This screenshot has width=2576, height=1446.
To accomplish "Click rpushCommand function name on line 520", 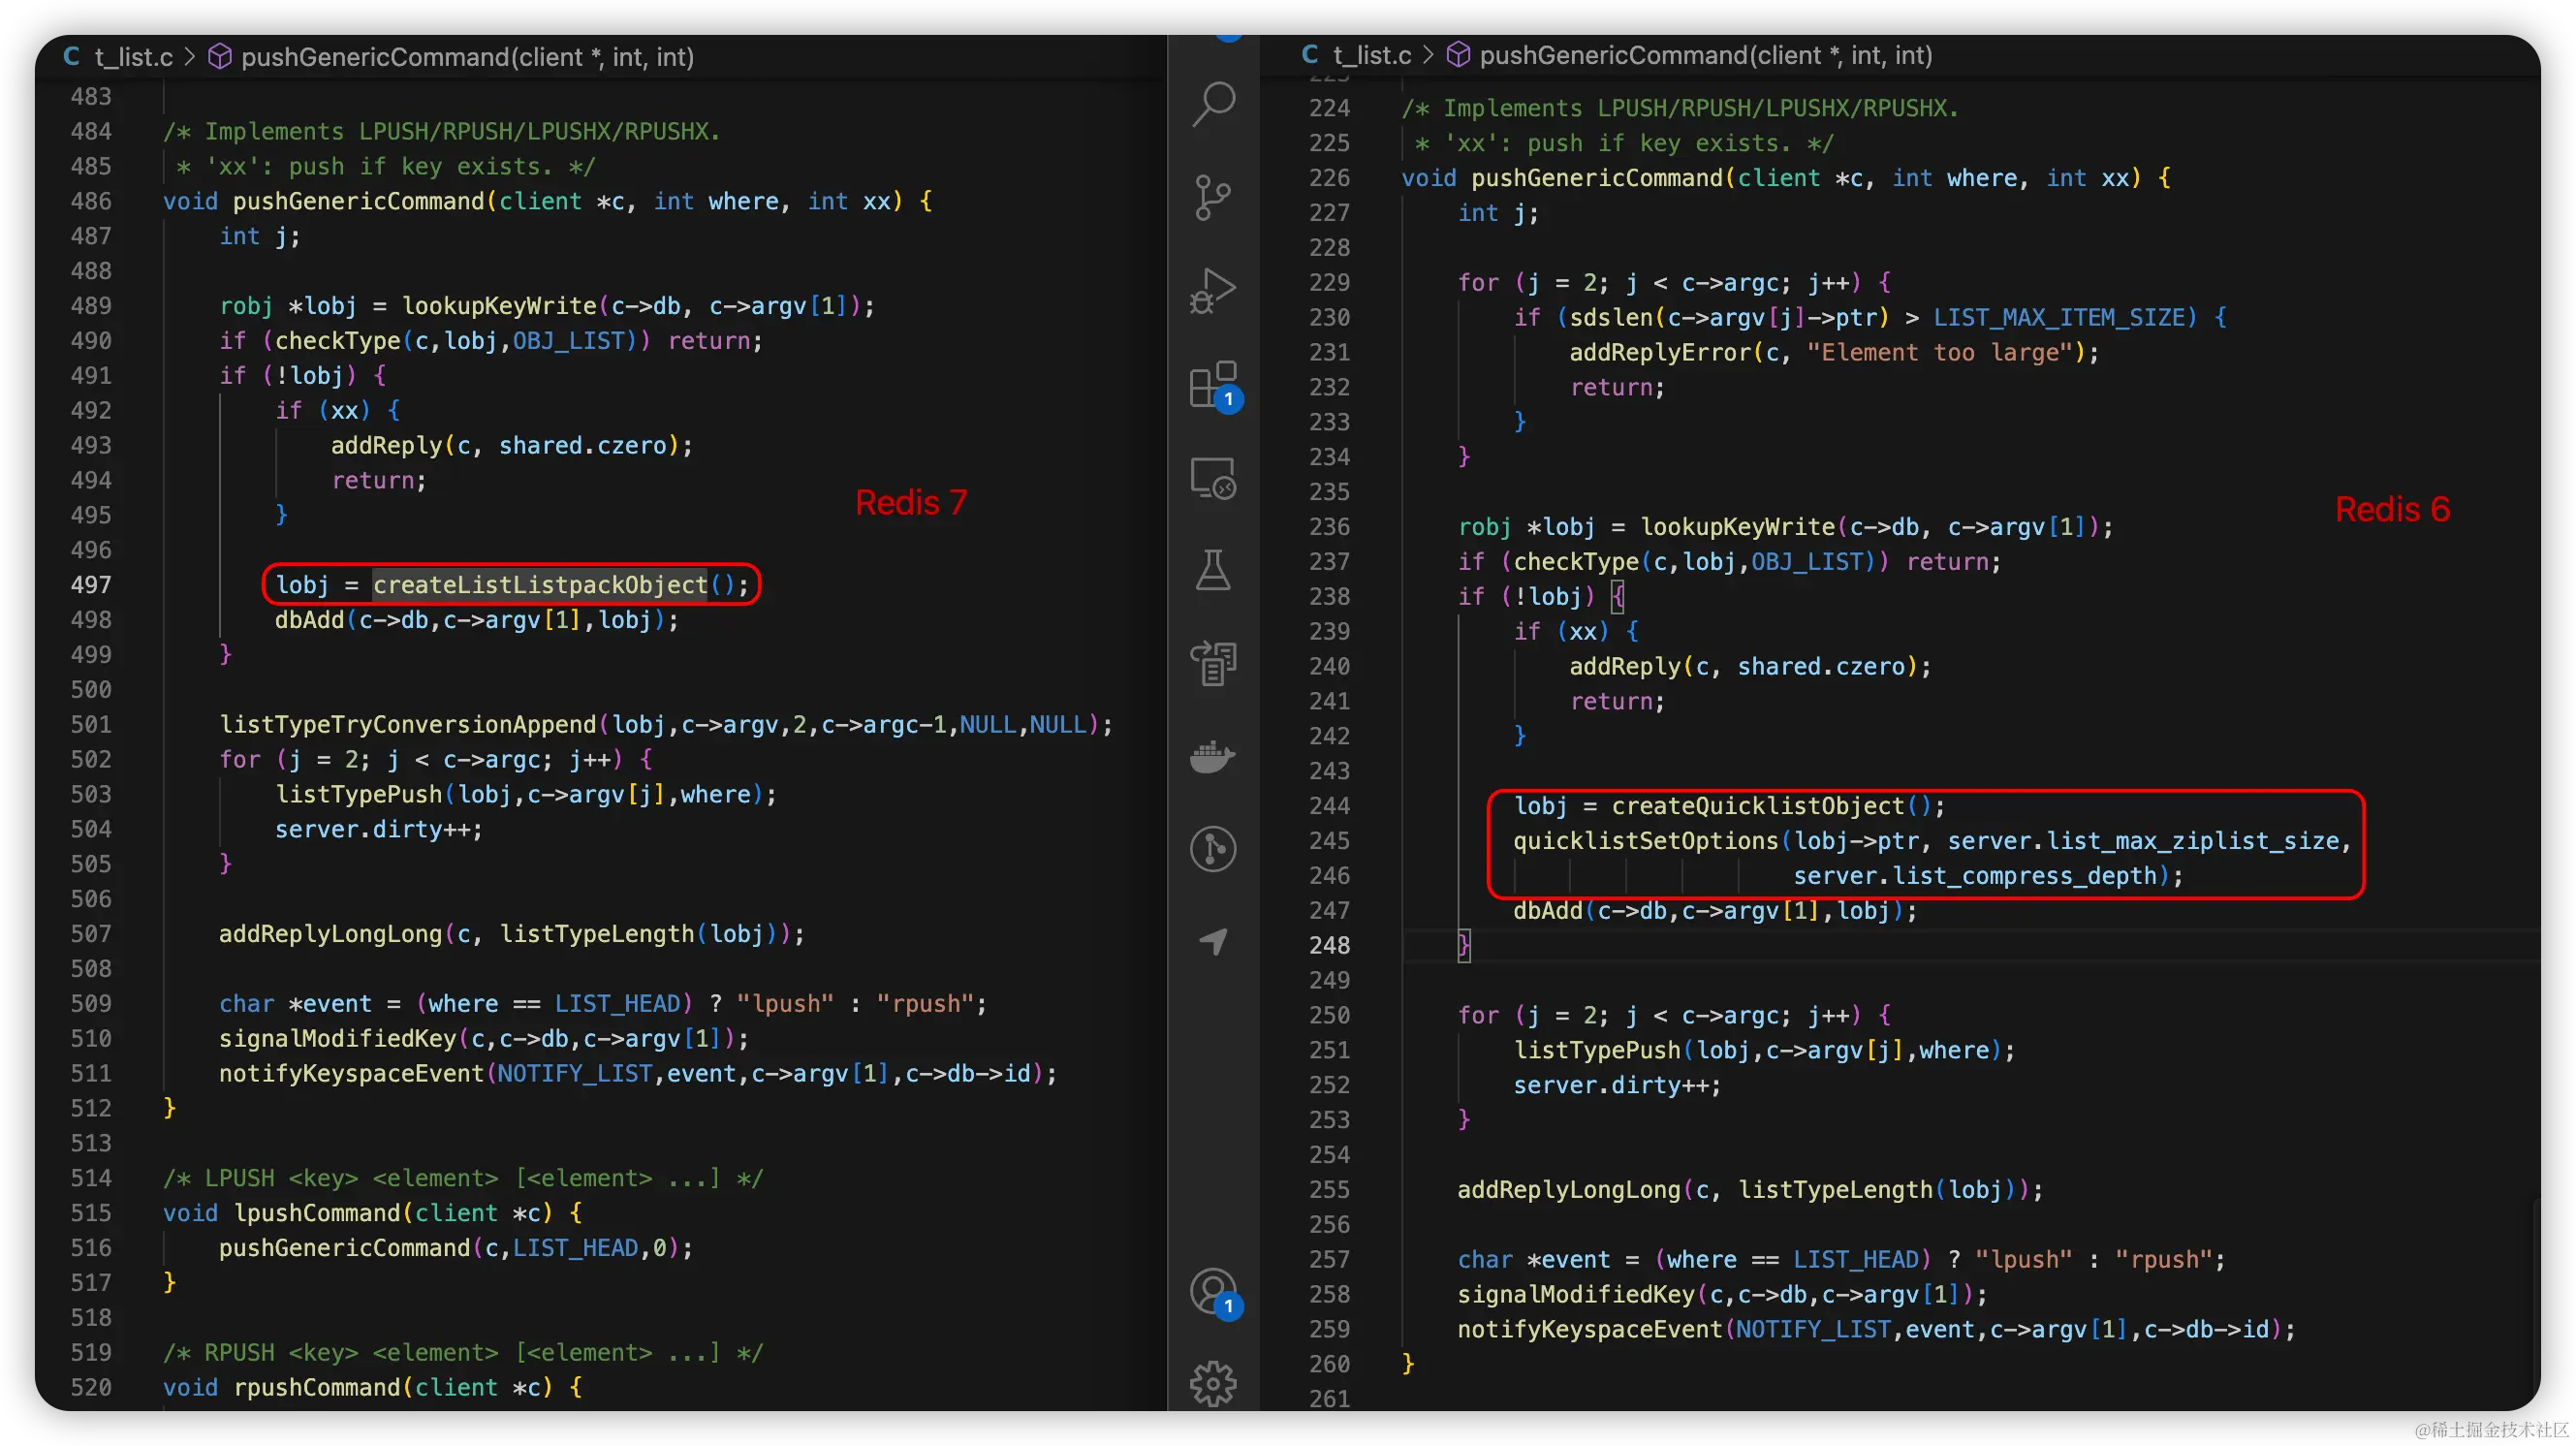I will 317,1387.
